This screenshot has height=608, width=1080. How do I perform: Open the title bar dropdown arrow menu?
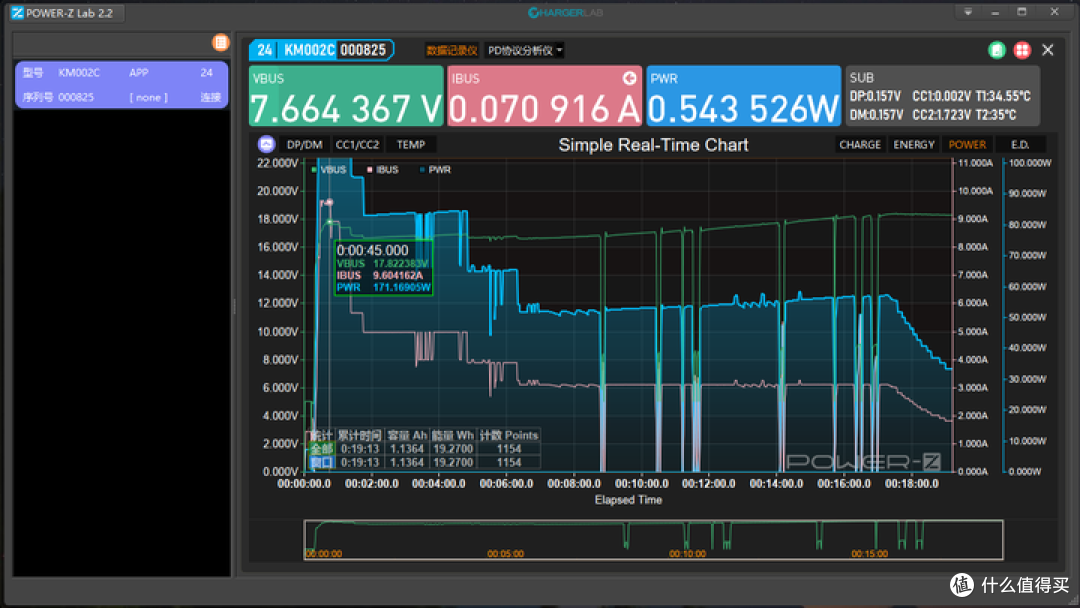[968, 12]
